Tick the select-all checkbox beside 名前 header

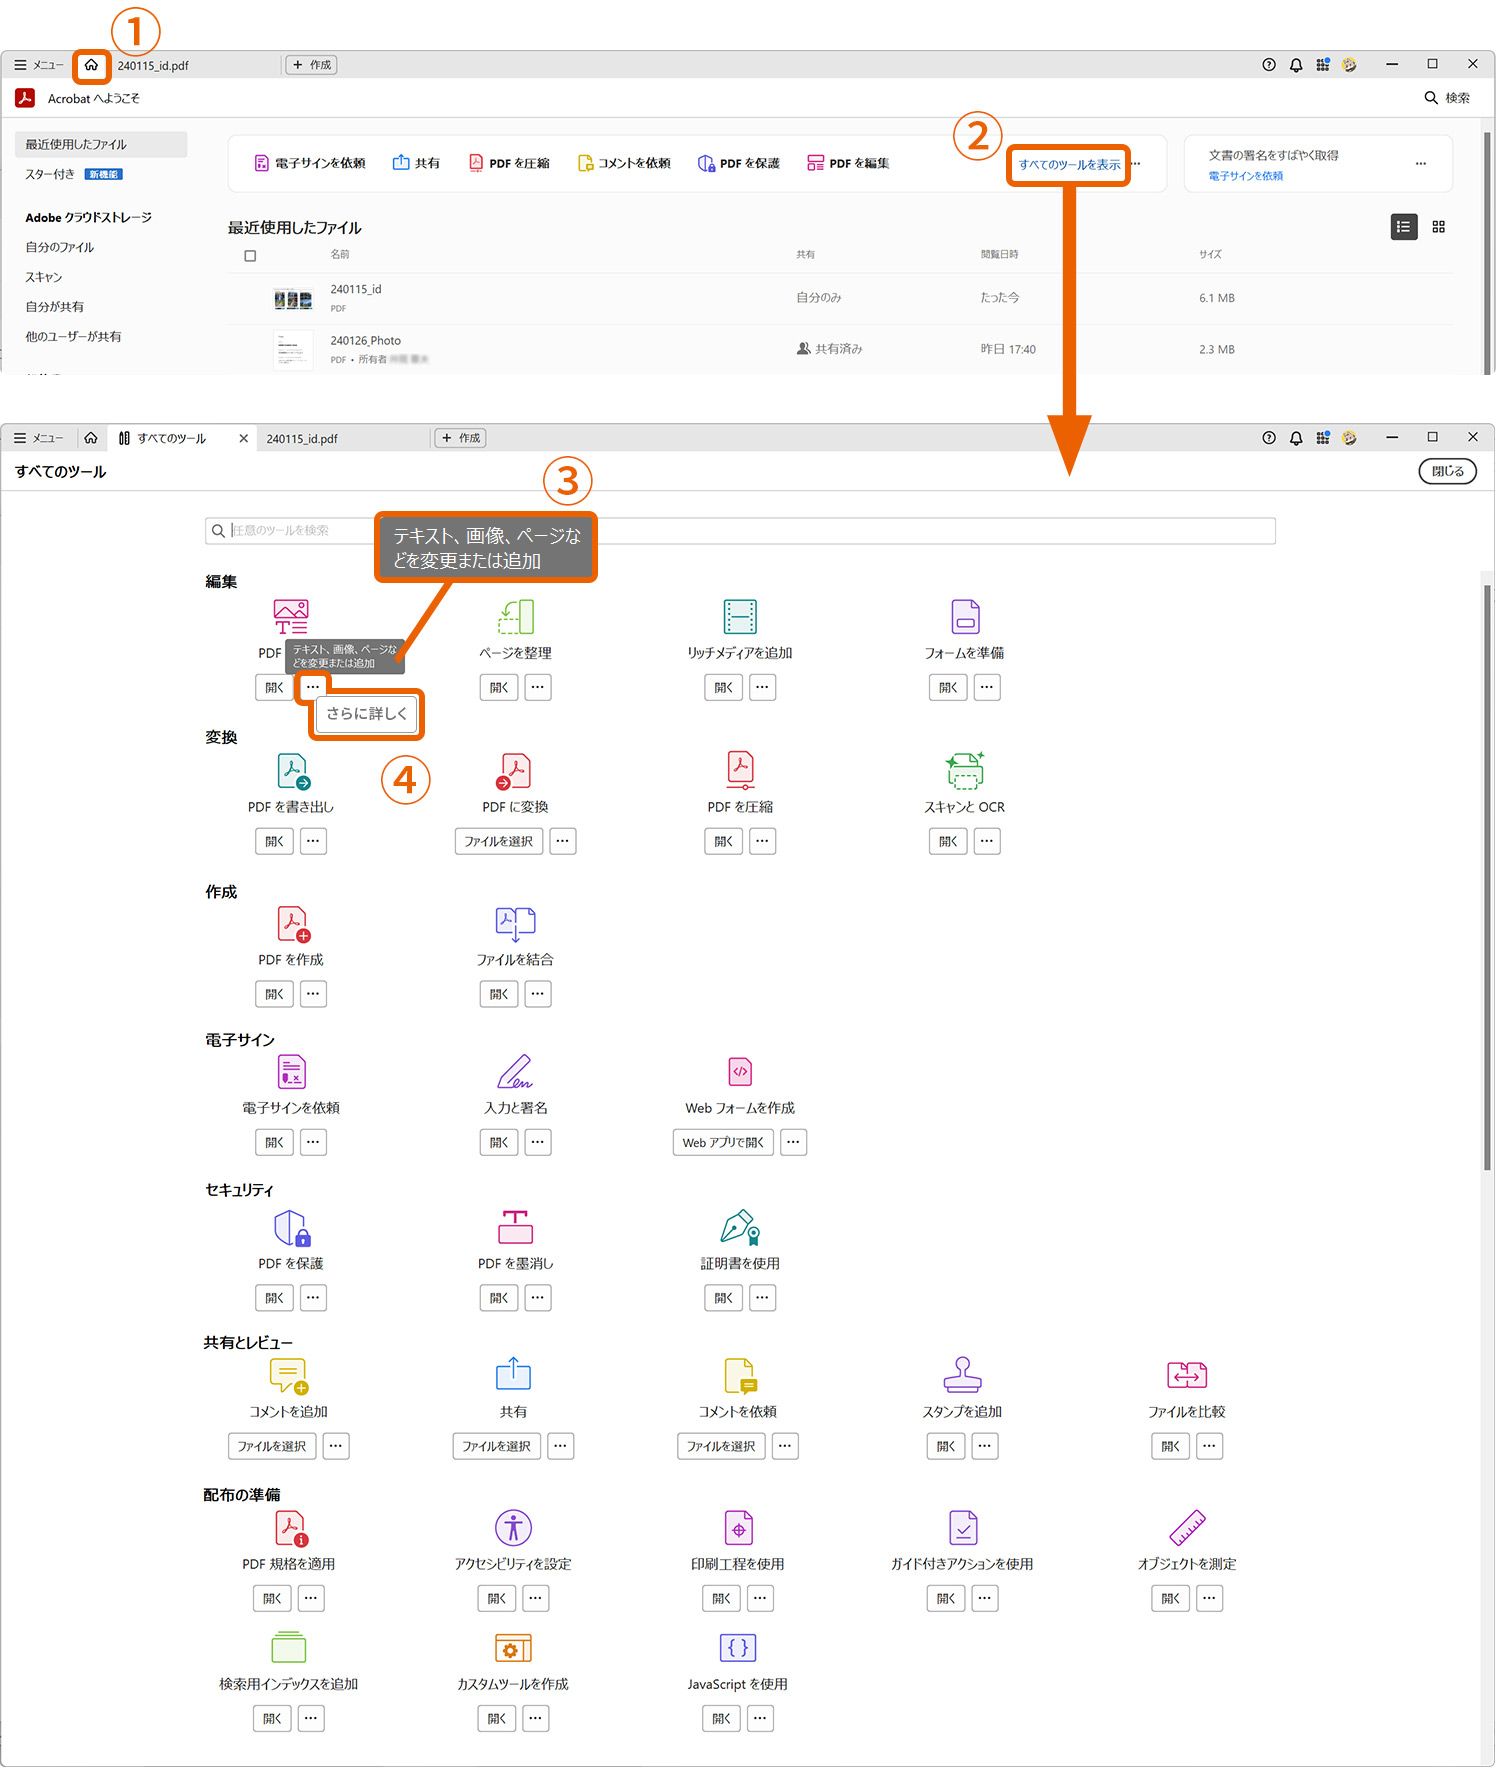point(250,256)
